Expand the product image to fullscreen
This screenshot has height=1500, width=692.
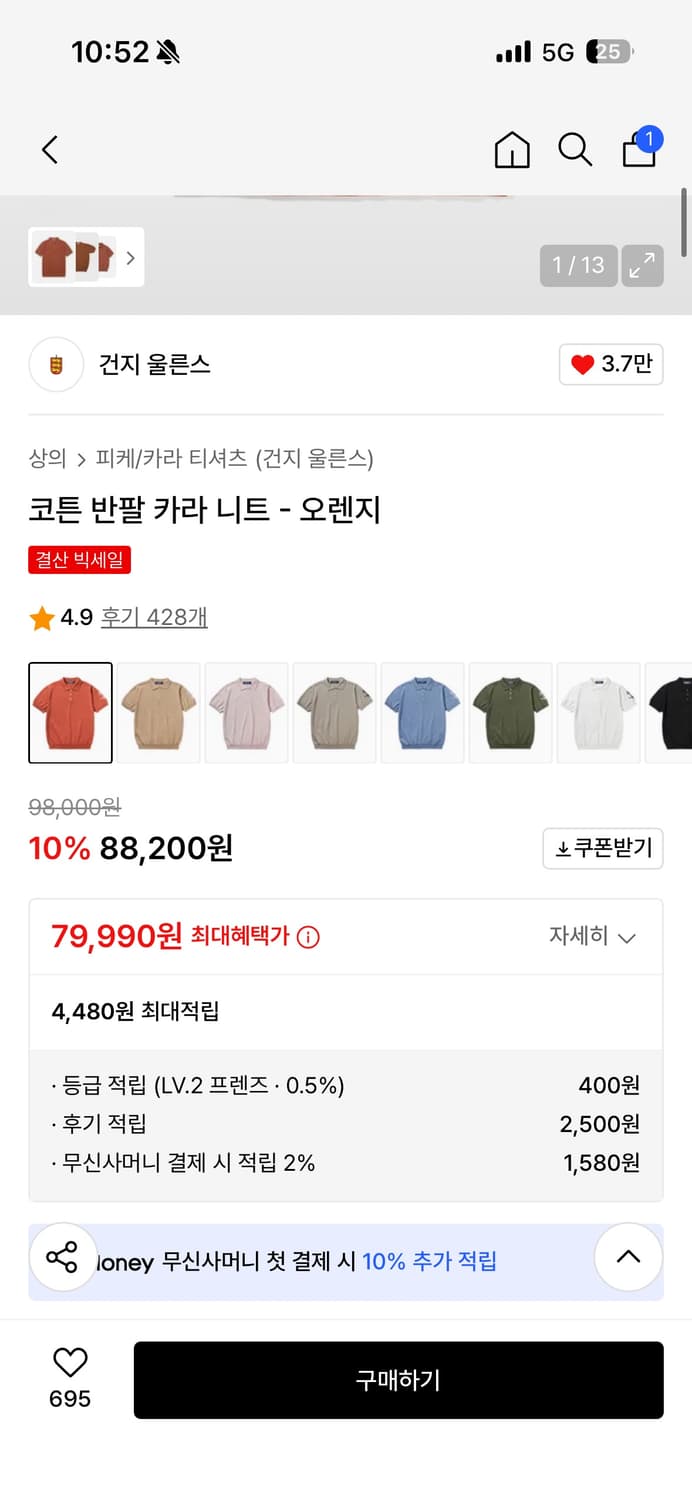[x=642, y=266]
